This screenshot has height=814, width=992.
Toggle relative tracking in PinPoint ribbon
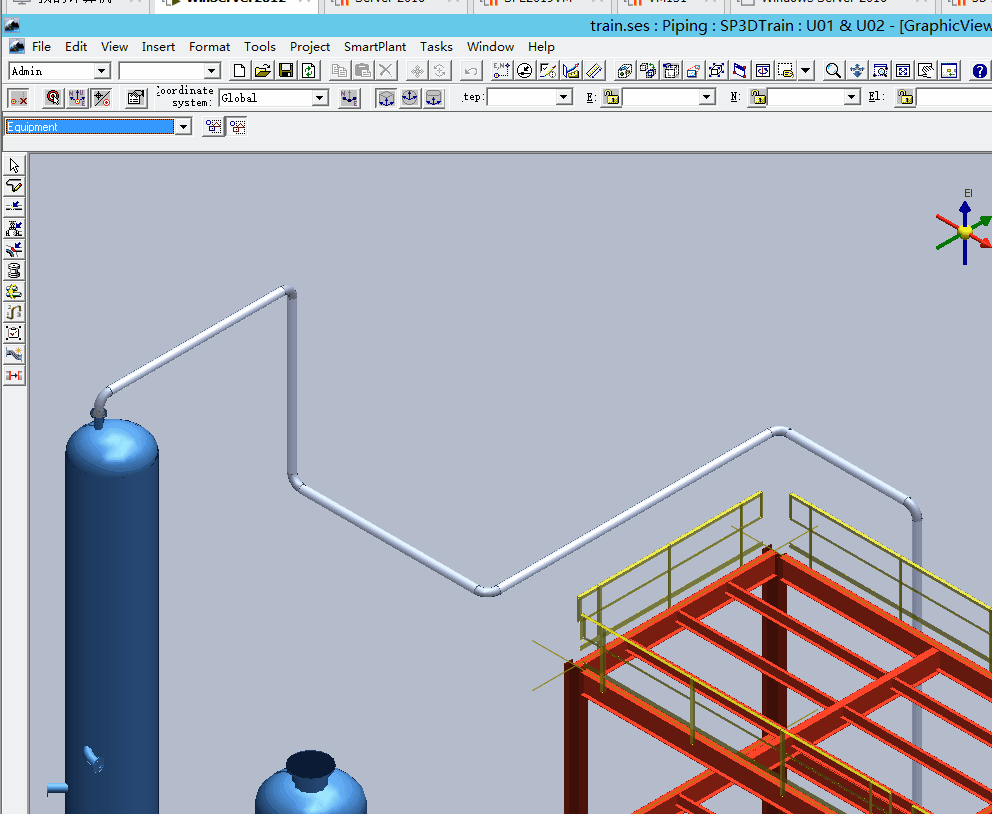tap(101, 98)
